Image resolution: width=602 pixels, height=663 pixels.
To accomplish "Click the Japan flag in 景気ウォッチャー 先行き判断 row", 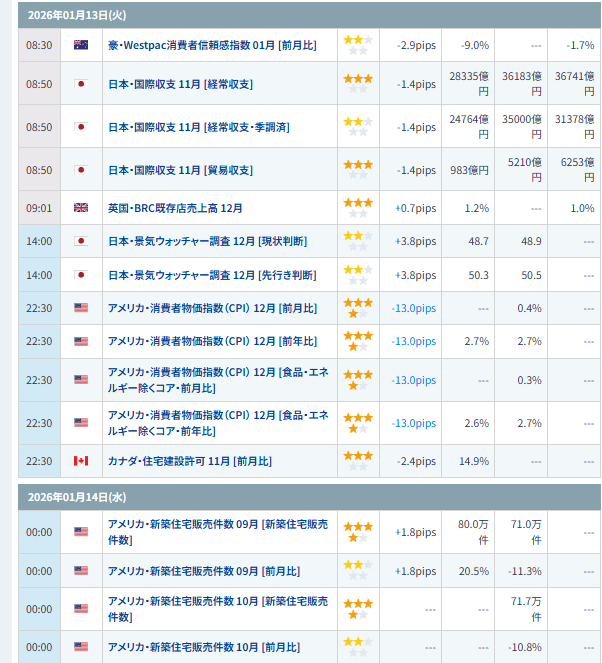I will point(81,275).
